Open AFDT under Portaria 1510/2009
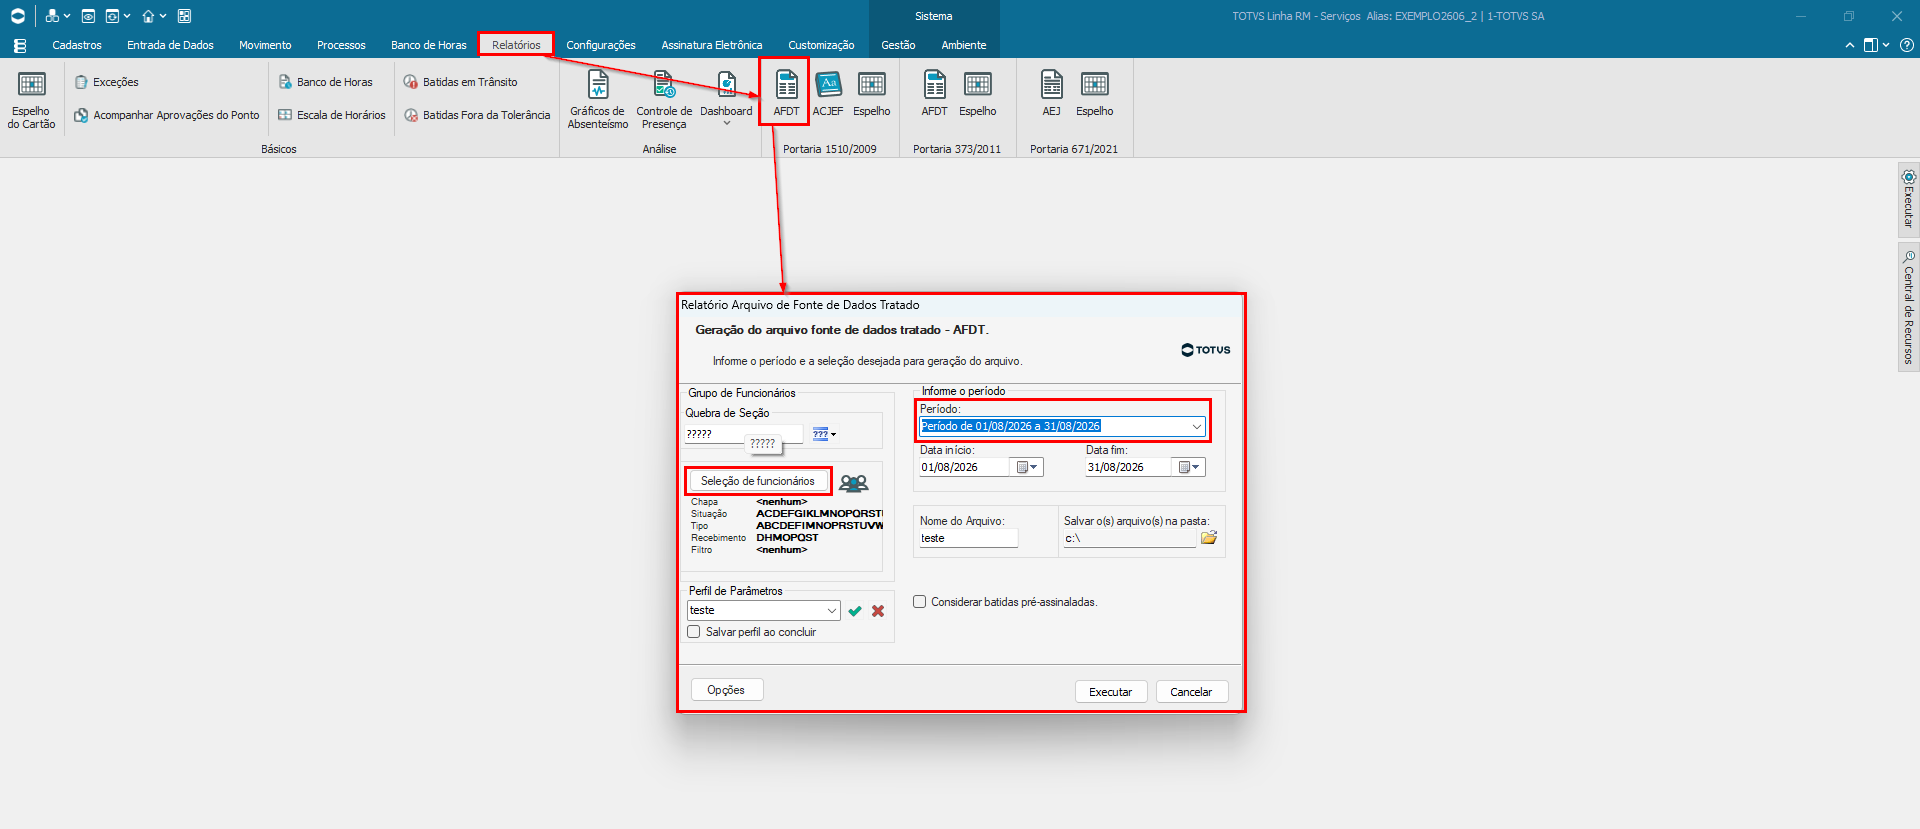The image size is (1920, 829). [x=786, y=93]
